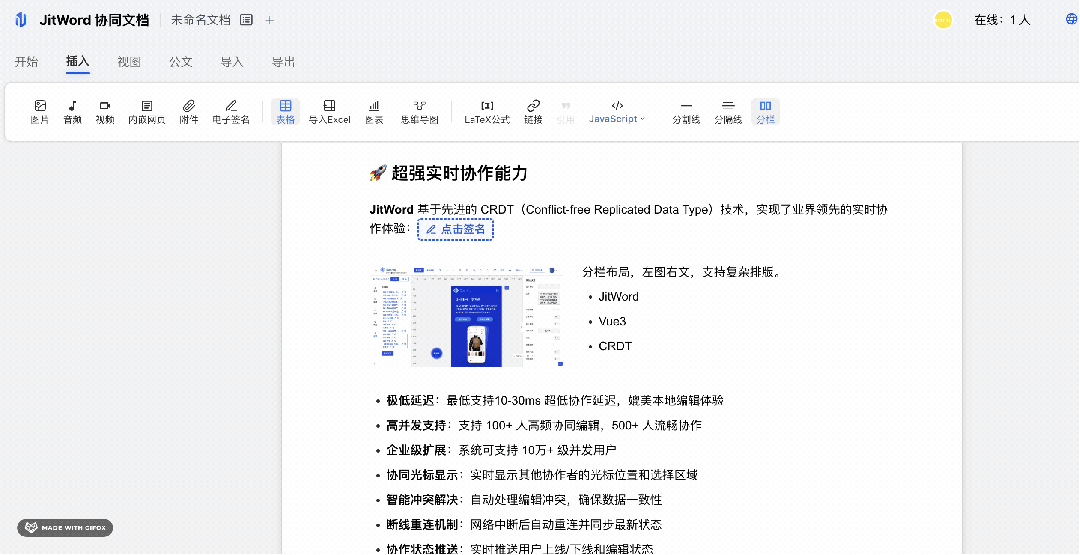Click the JitWord bullet item
The image size is (1080, 555).
click(x=619, y=297)
